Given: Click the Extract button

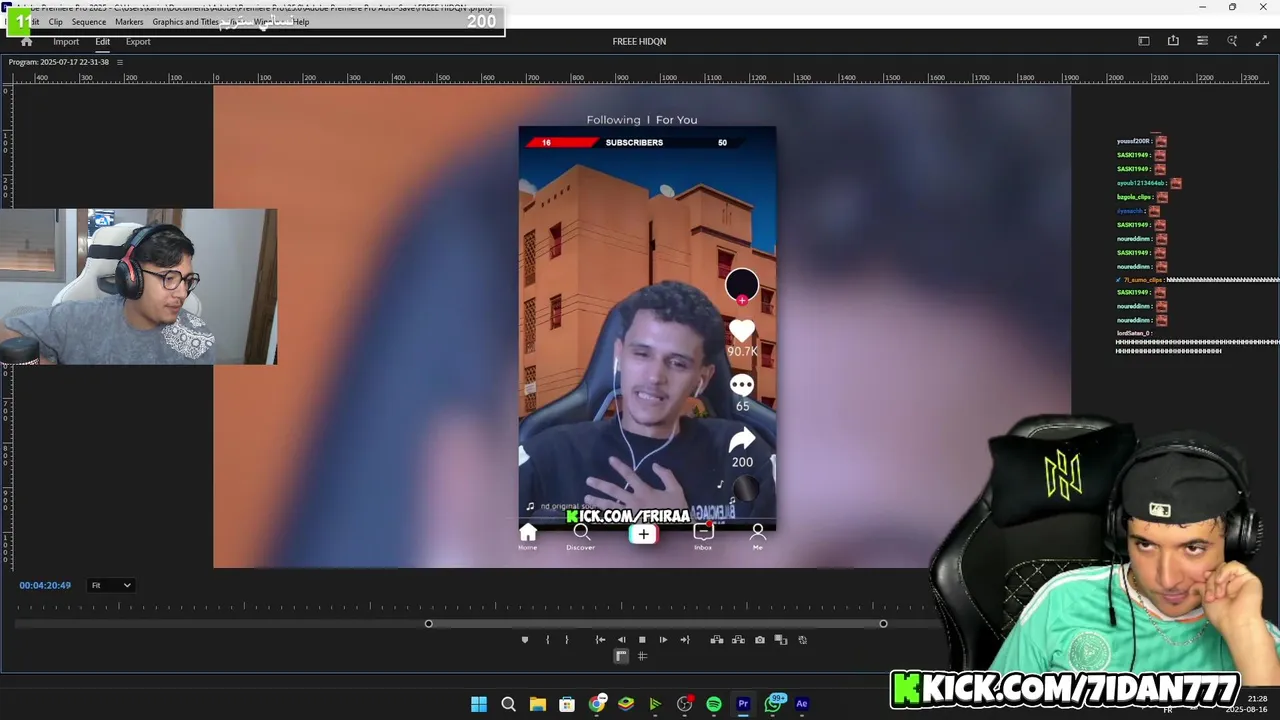Looking at the screenshot, I should [x=738, y=640].
